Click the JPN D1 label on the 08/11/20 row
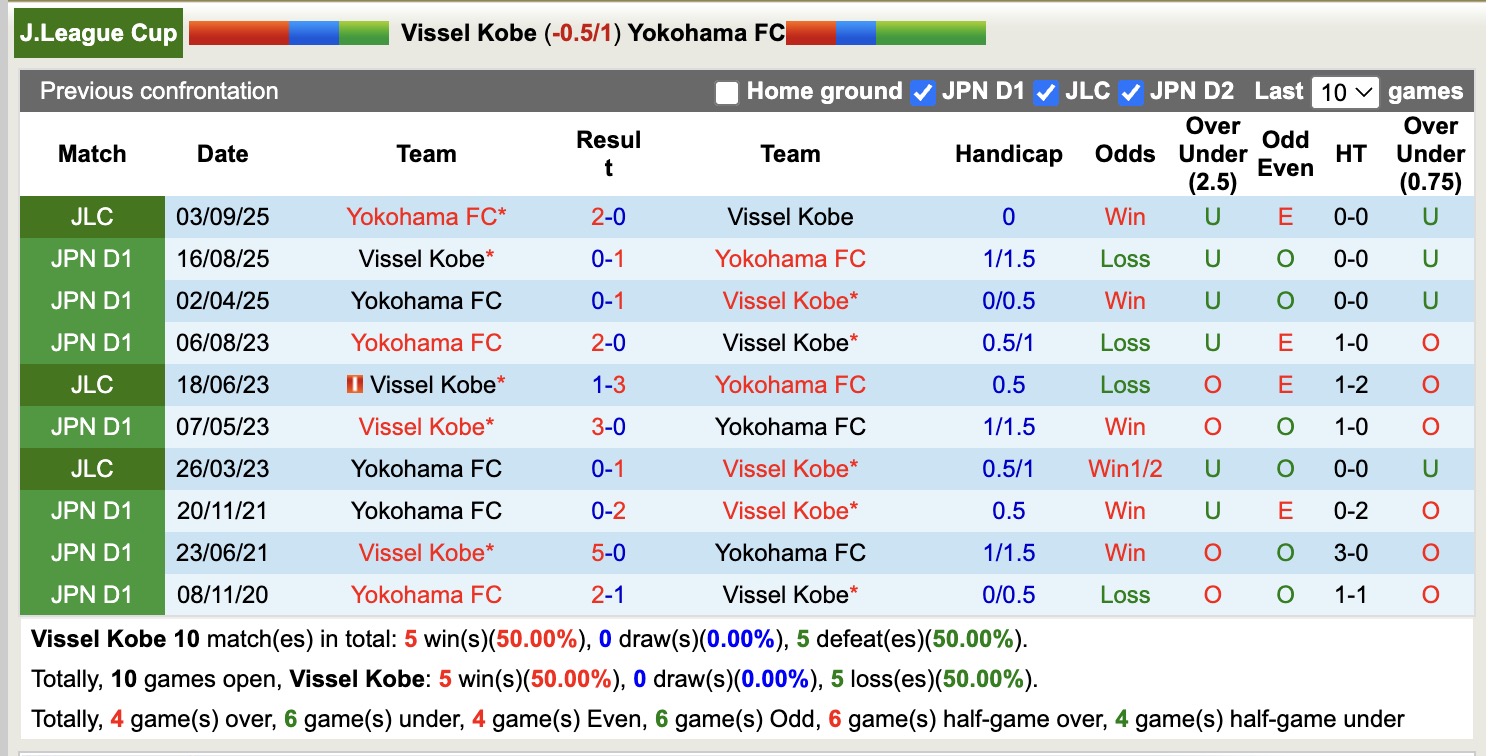1488x756 pixels. [x=91, y=594]
